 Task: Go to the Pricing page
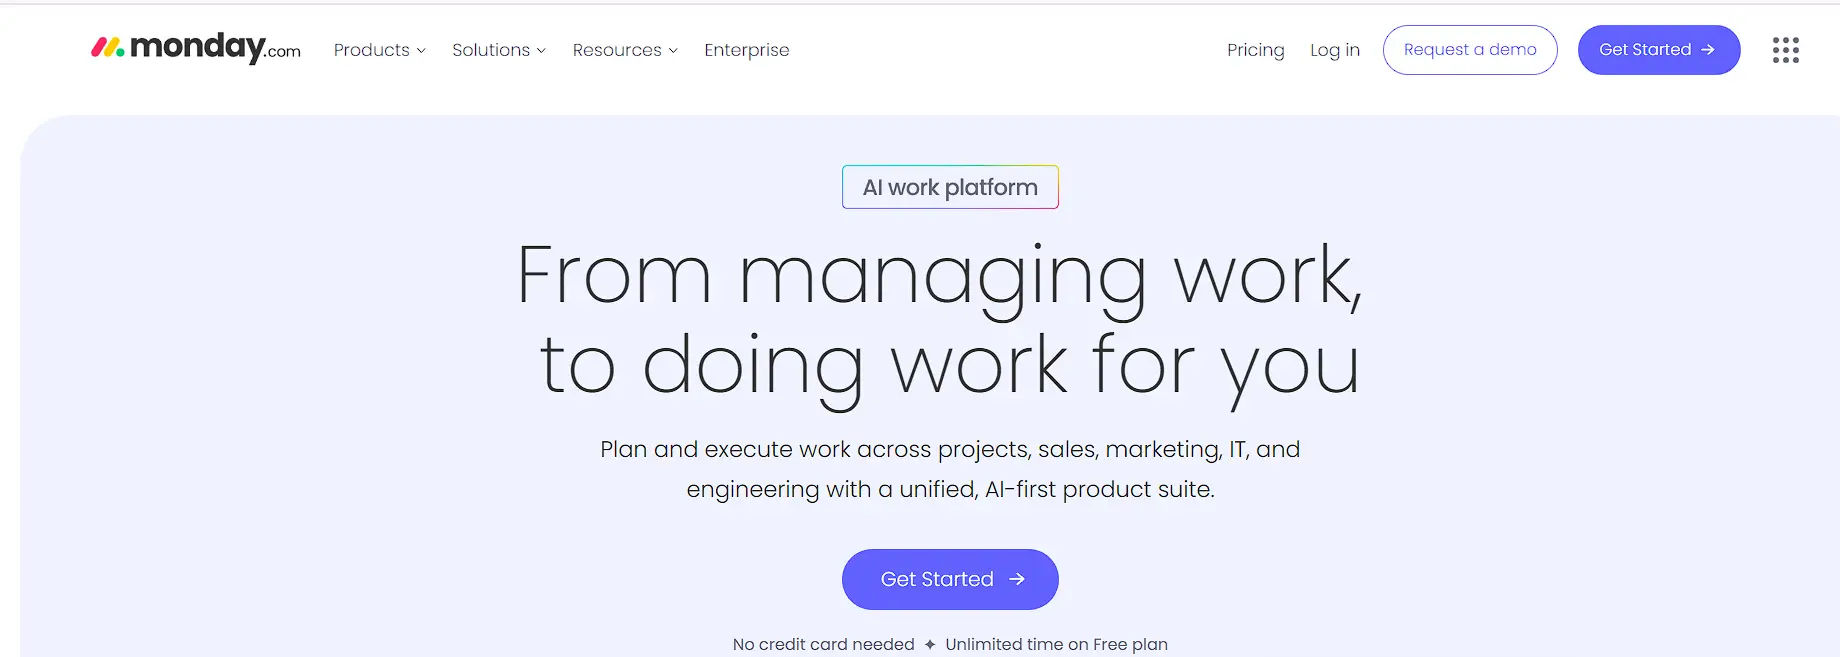coord(1255,50)
